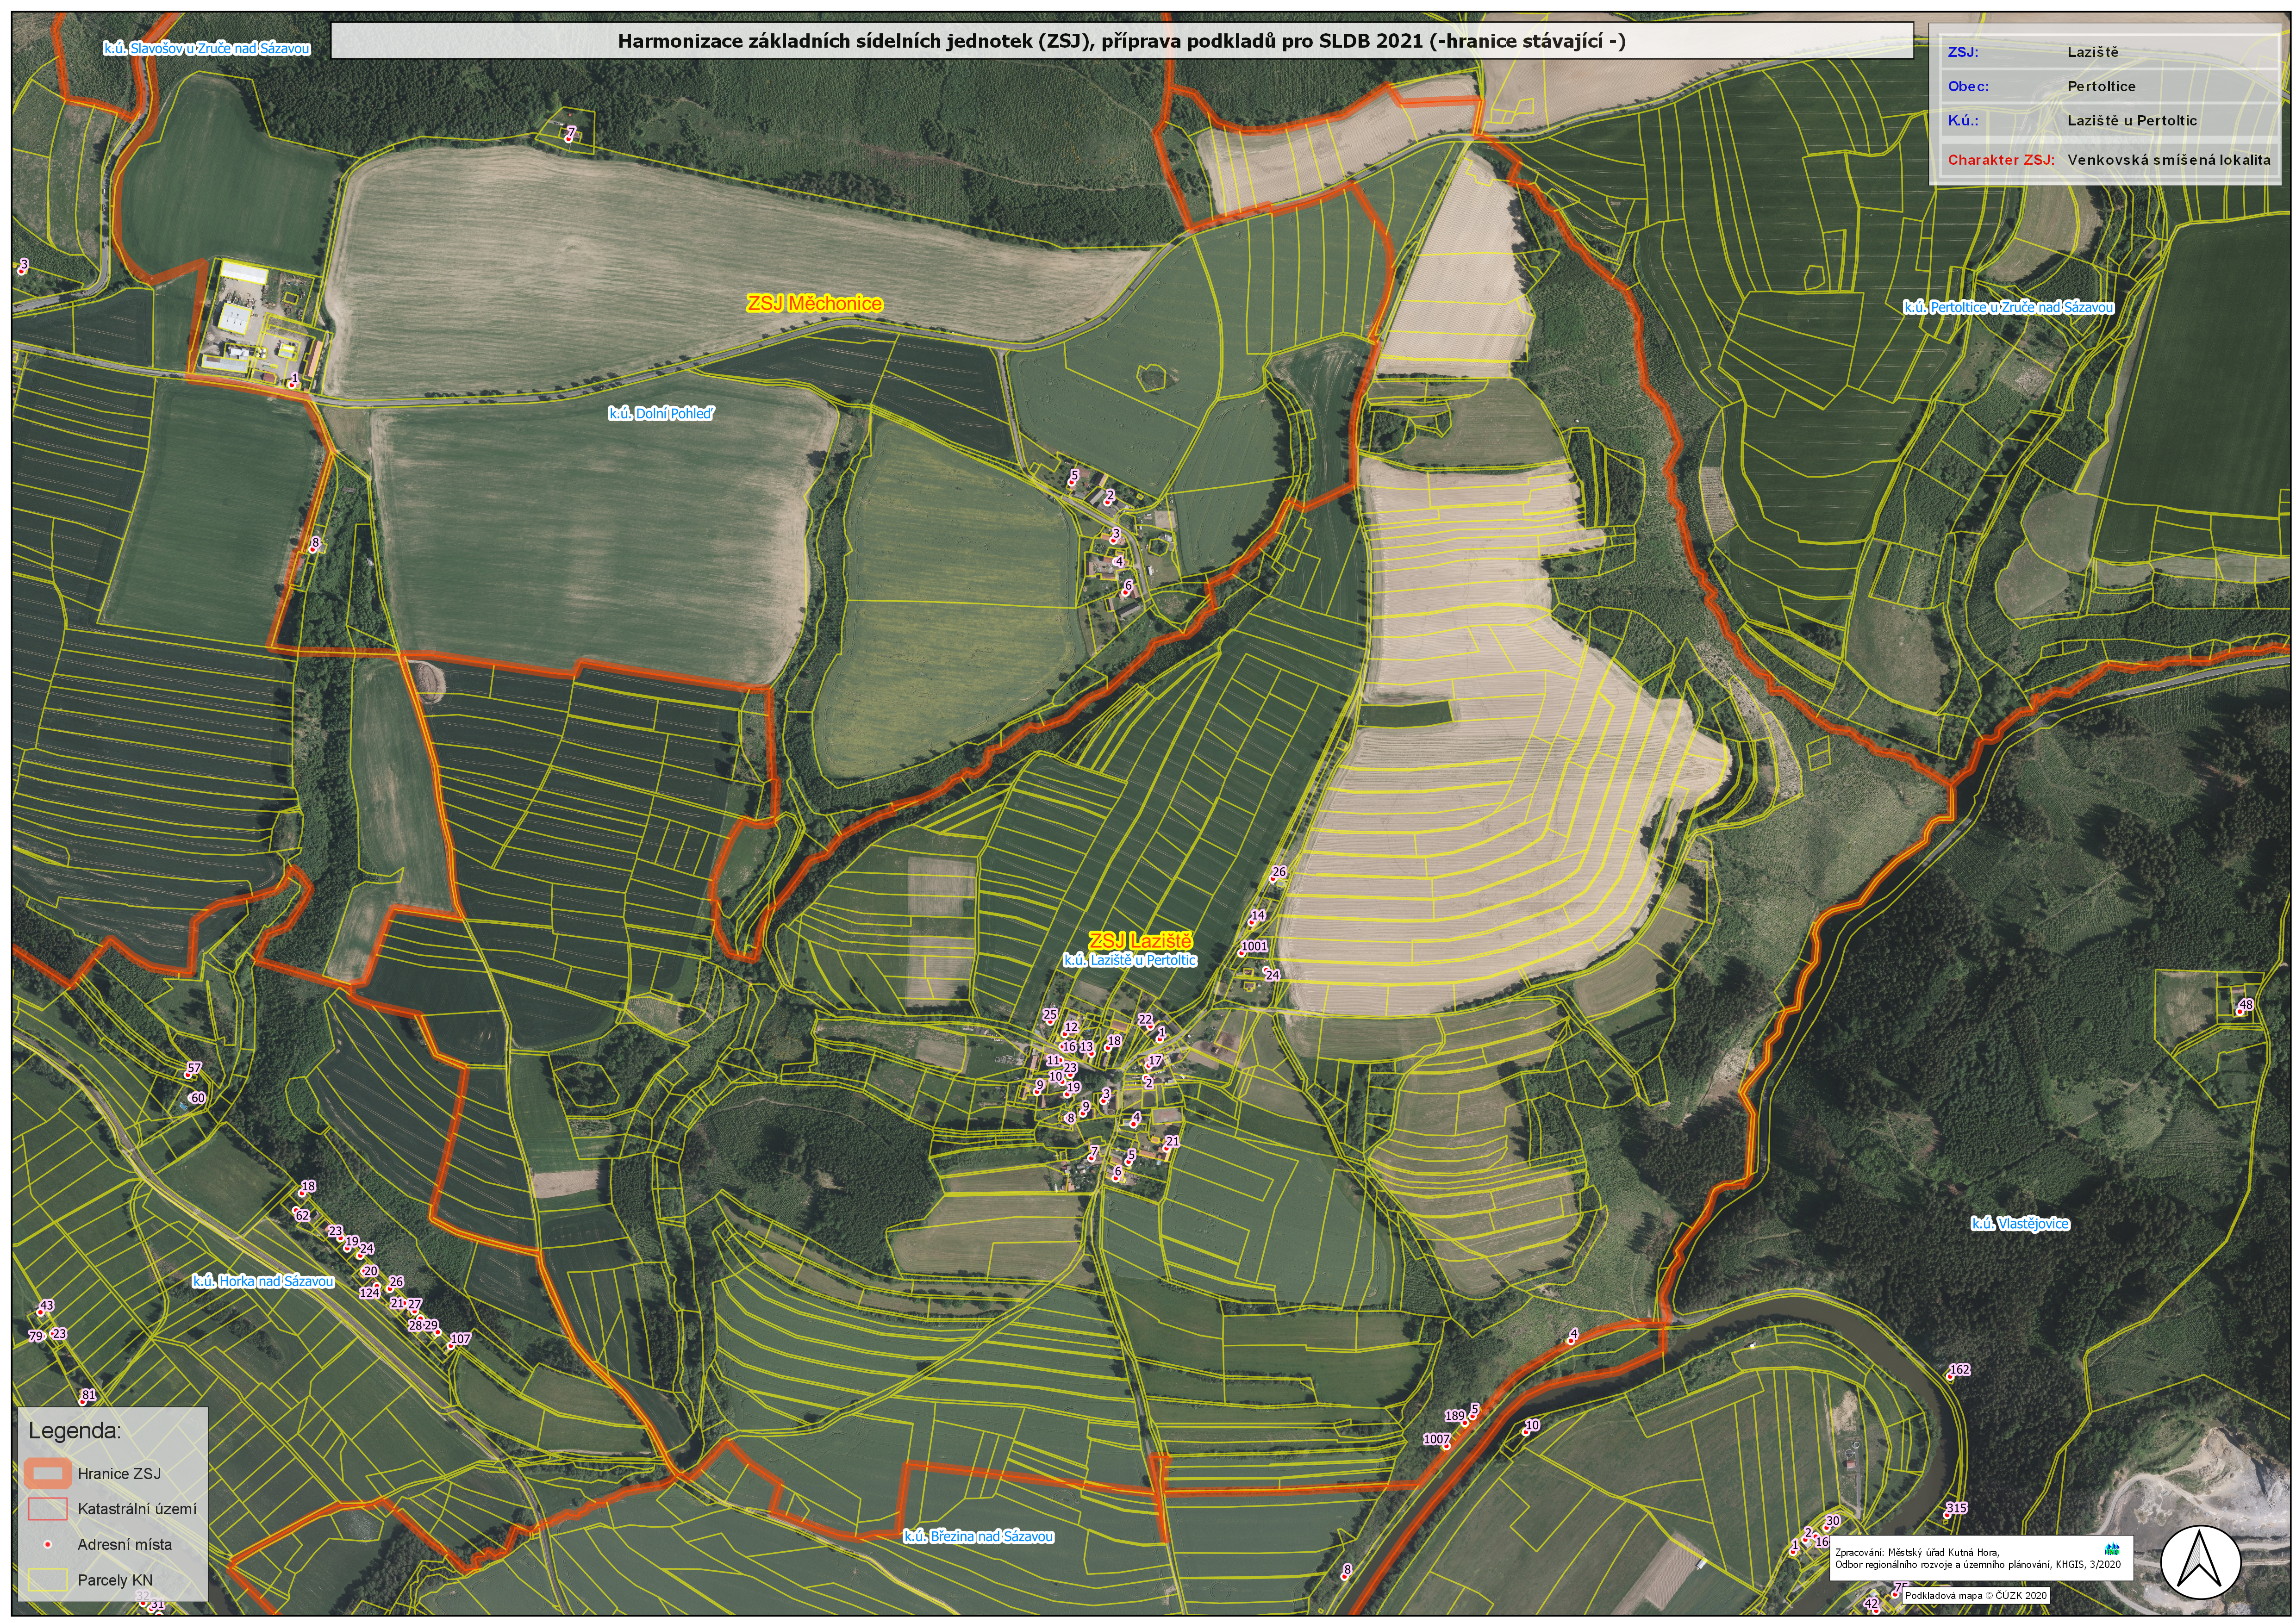Select the ZSJ Laziště map label

pyautogui.click(x=1140, y=941)
